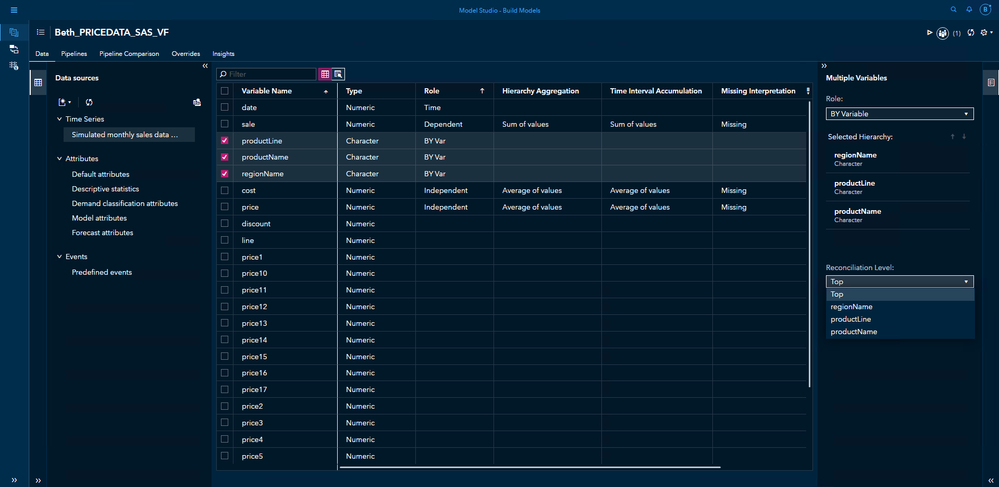Select Data sources table icon in side strip

coord(38,82)
